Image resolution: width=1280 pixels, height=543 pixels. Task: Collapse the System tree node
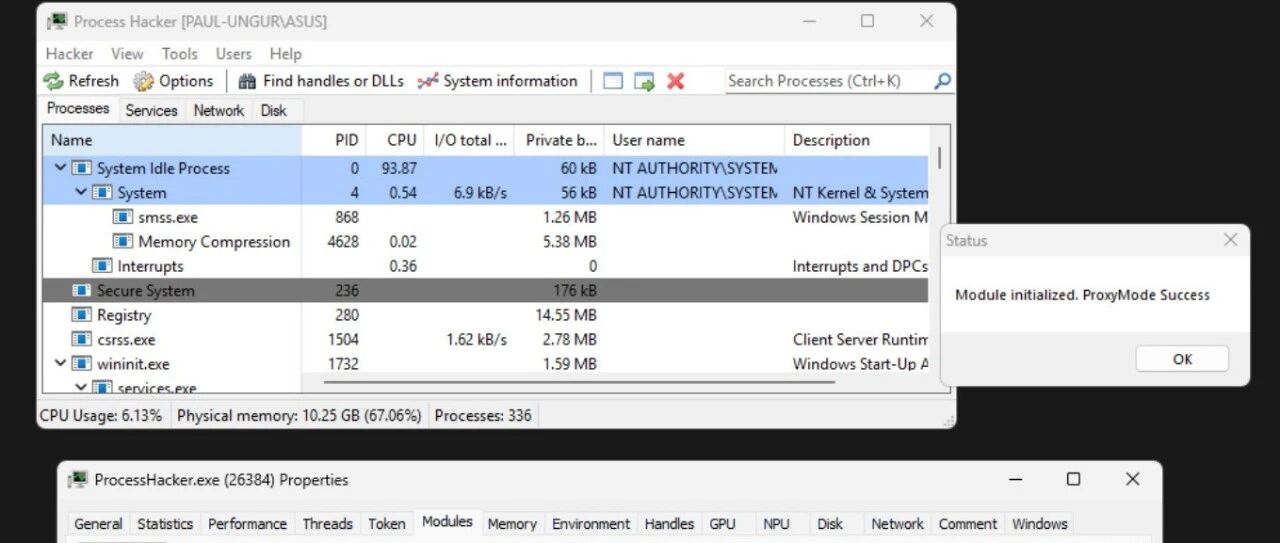[x=81, y=192]
